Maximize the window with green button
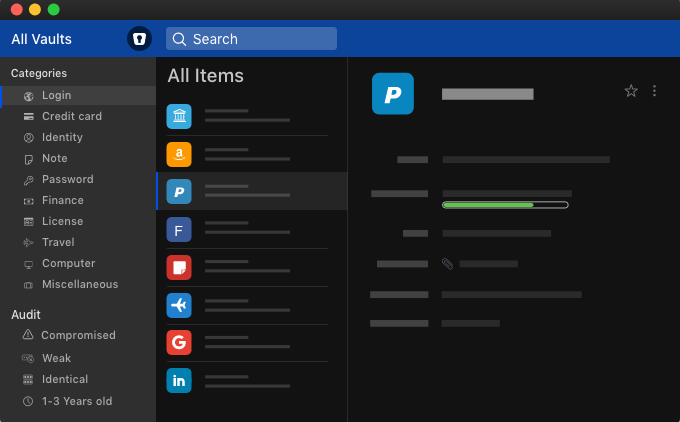Viewport: 680px width, 422px height. pyautogui.click(x=54, y=9)
